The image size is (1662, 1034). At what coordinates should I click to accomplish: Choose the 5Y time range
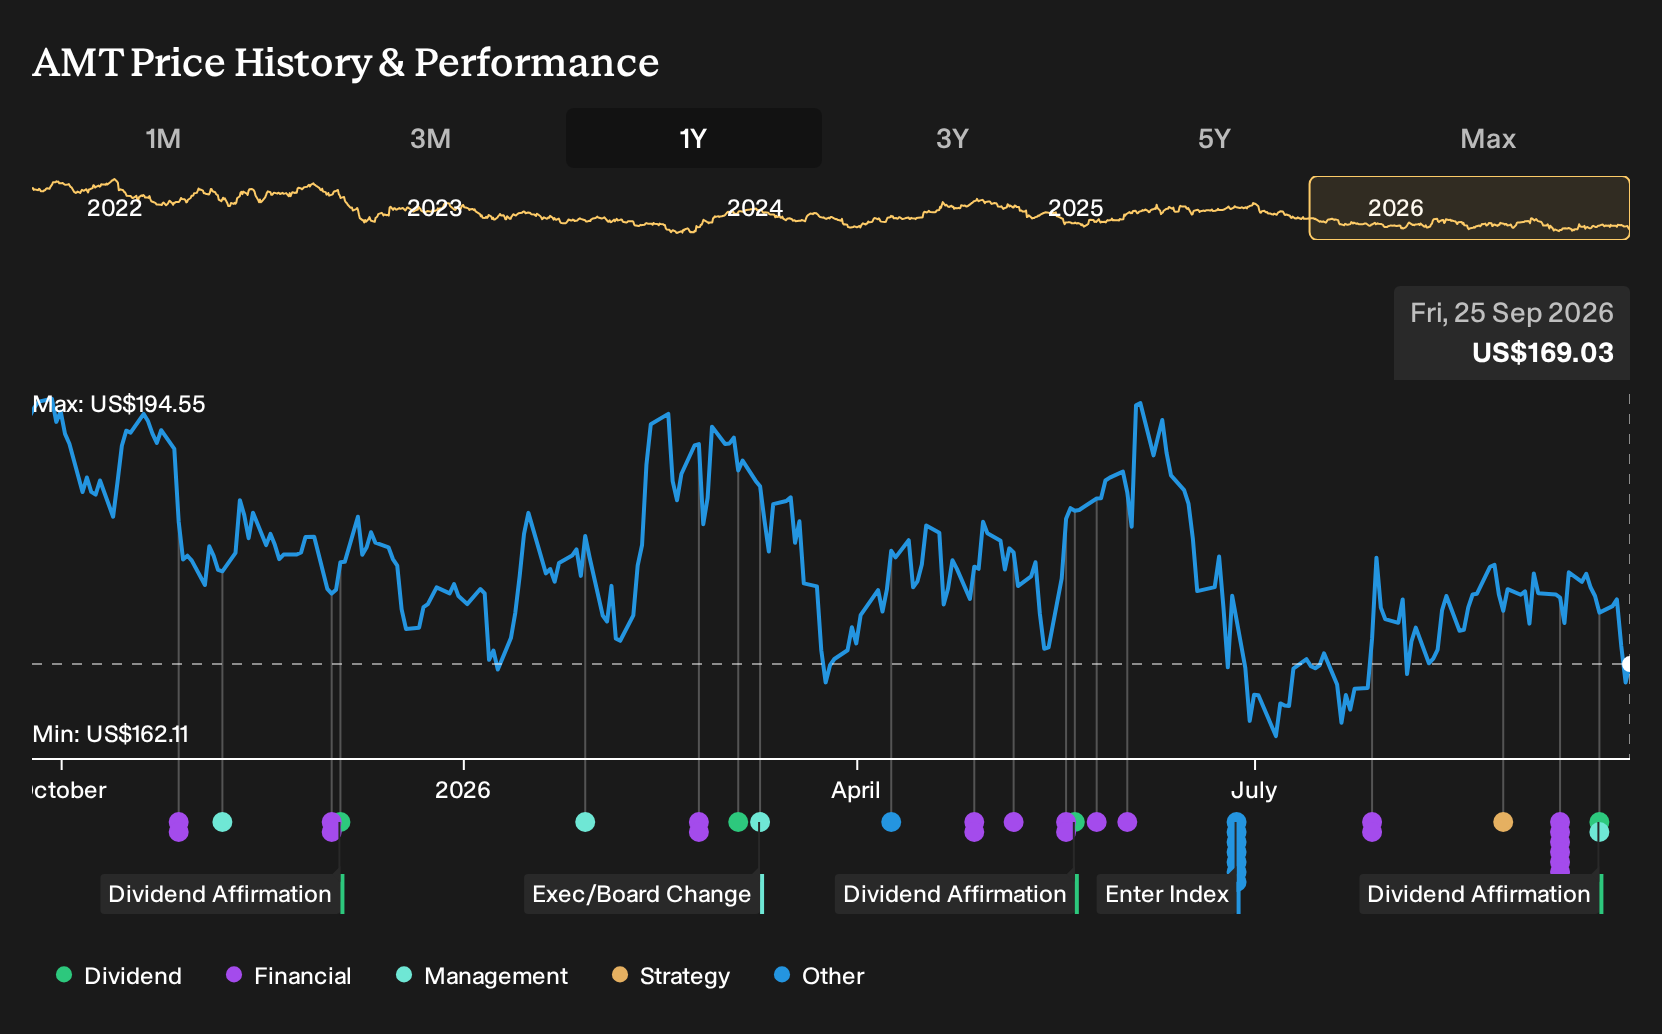click(1214, 138)
